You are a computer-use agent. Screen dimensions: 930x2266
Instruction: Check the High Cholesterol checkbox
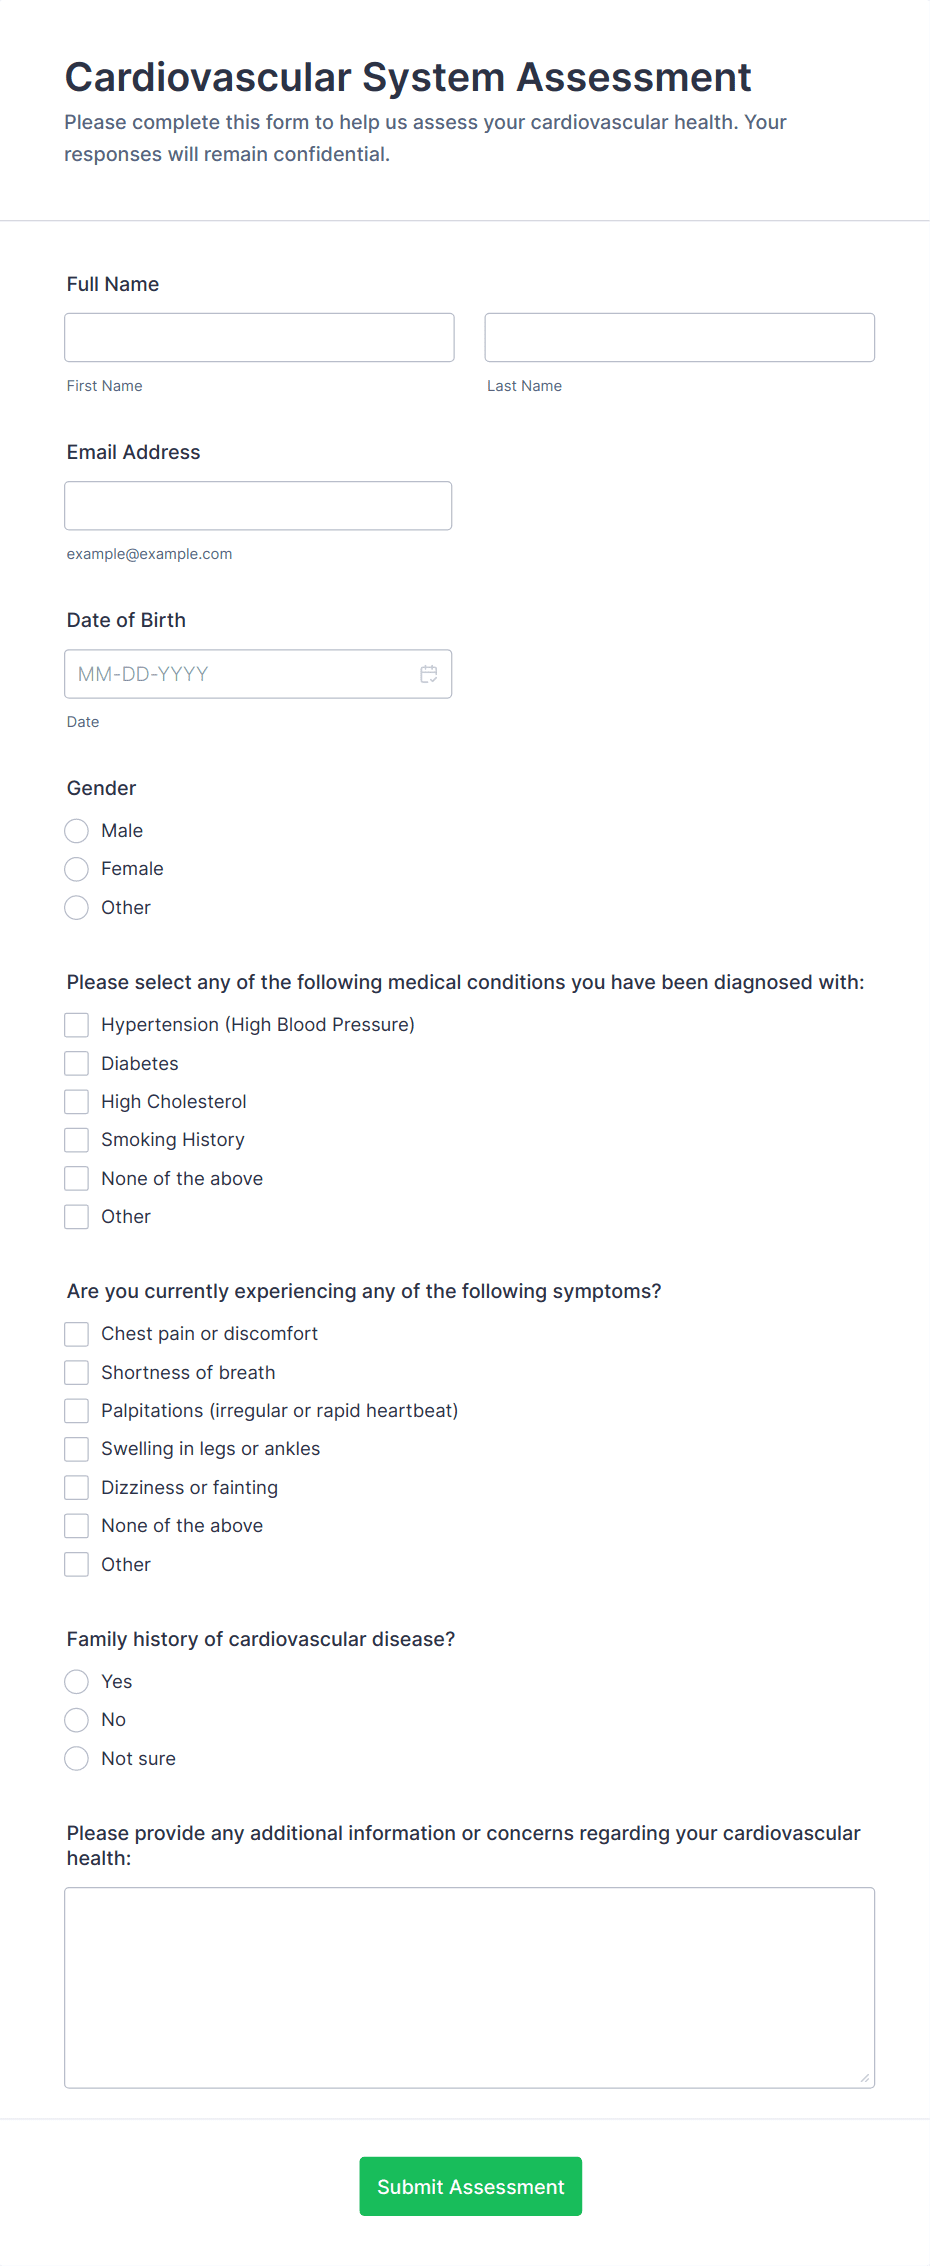pos(76,1101)
